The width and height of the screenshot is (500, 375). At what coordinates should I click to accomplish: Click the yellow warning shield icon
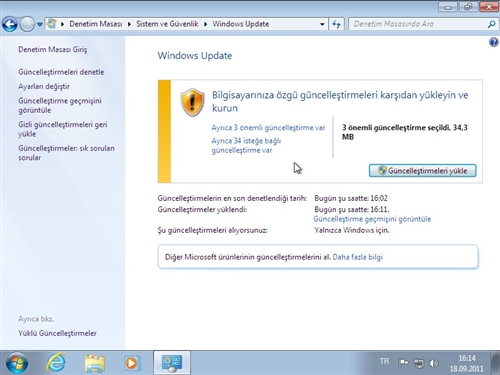[x=192, y=102]
